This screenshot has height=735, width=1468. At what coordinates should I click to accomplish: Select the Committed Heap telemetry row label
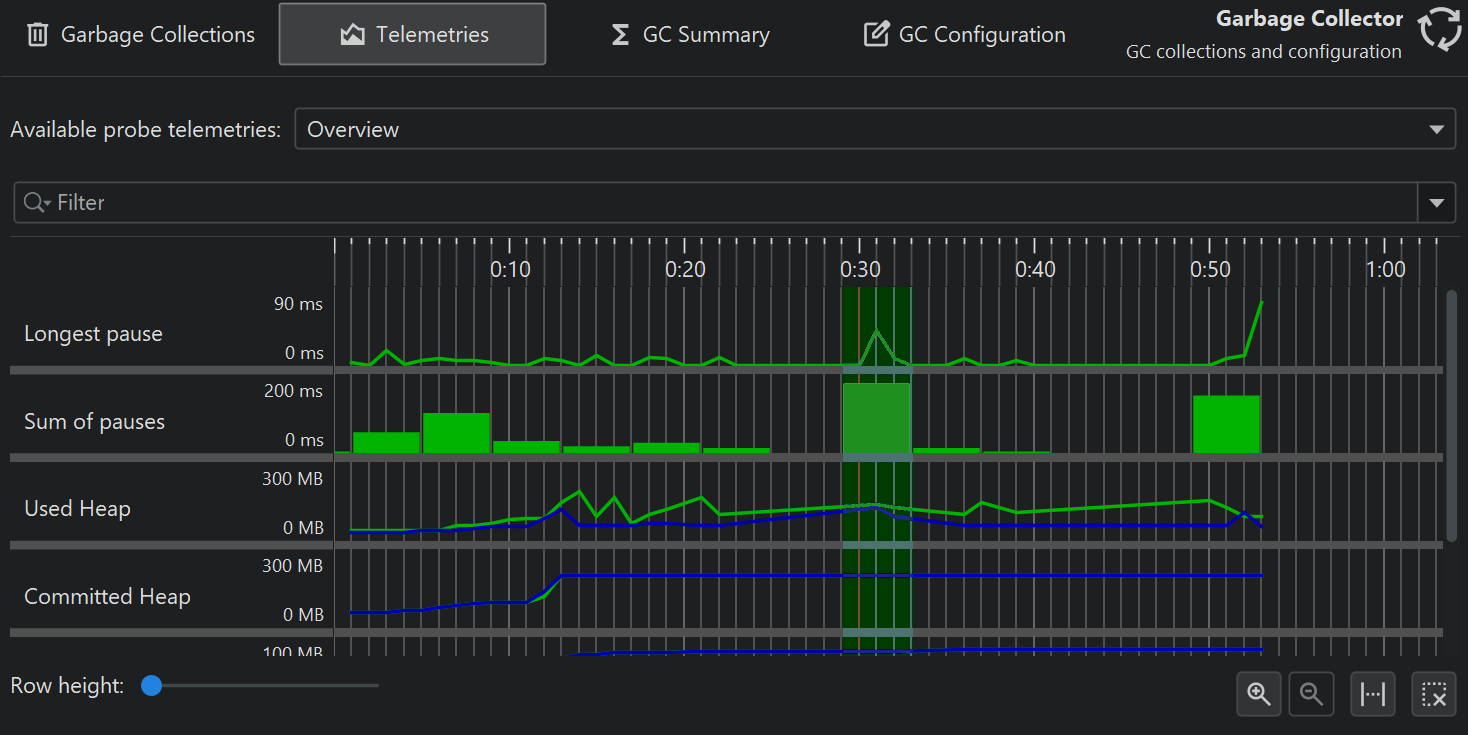(x=107, y=597)
